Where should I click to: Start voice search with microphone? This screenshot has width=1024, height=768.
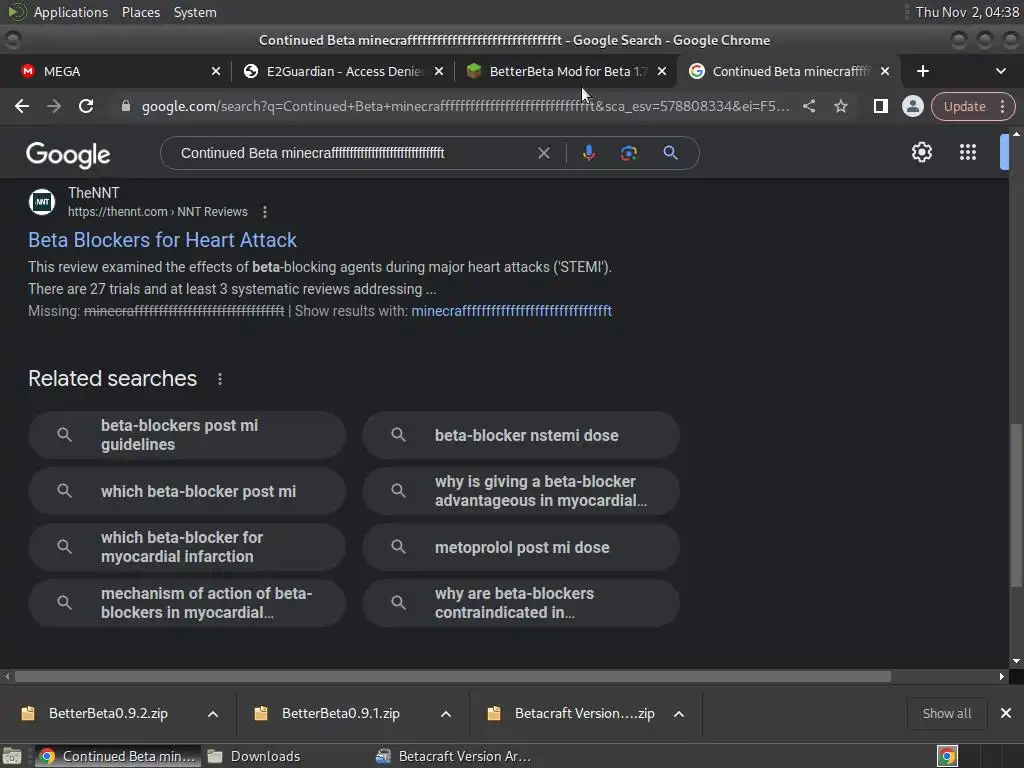588,153
